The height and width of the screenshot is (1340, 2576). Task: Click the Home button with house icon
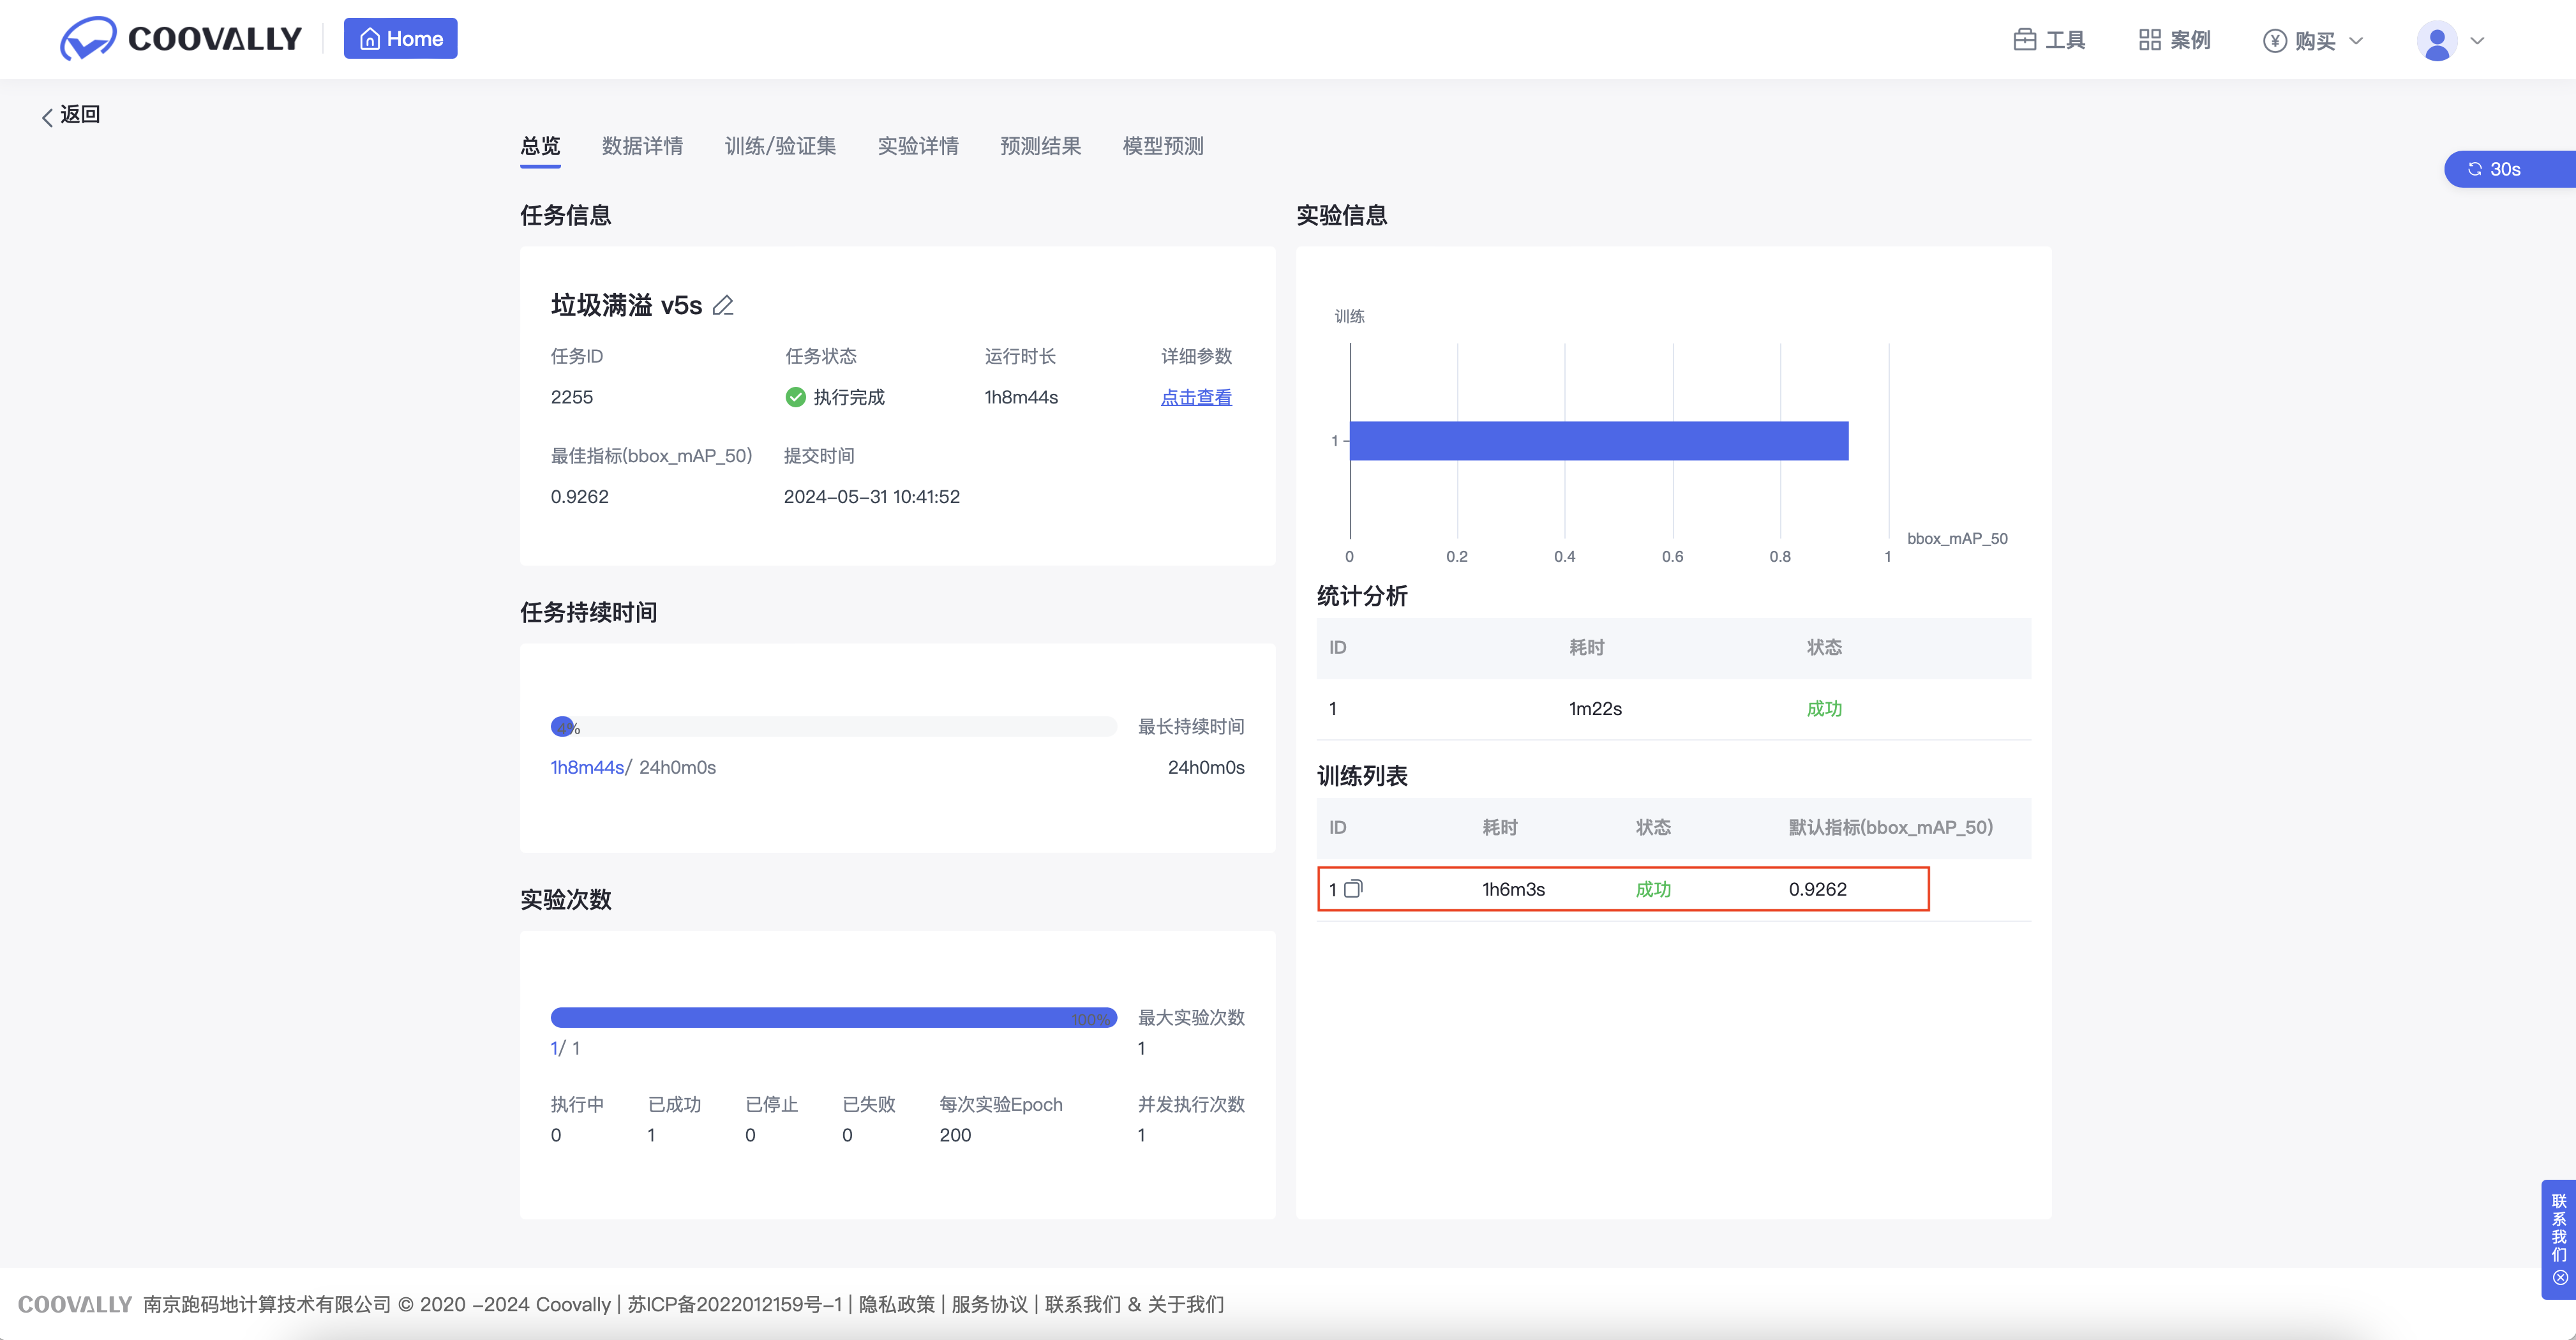click(400, 39)
